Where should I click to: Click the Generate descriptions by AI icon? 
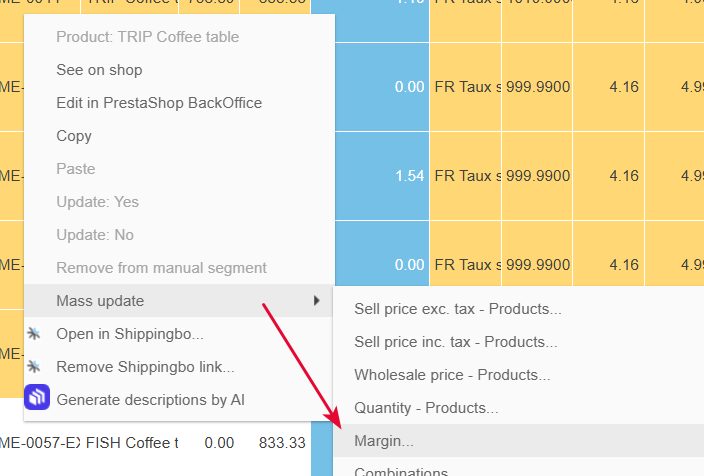[x=37, y=397]
